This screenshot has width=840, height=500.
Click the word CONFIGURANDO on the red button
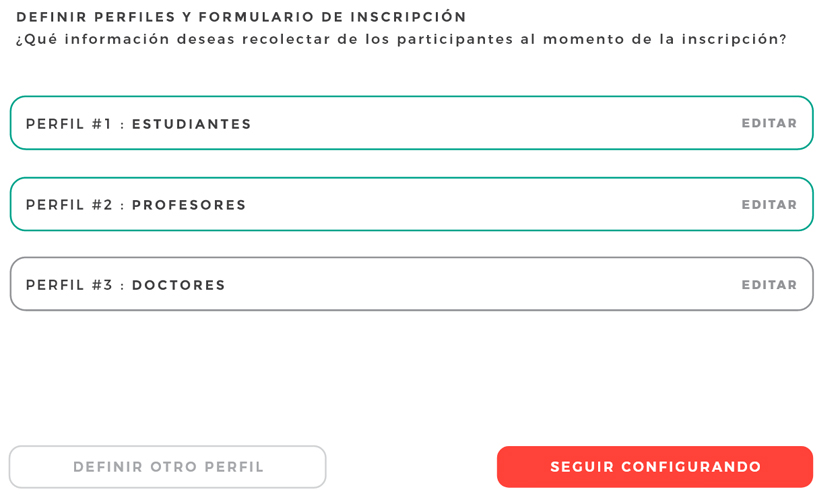(691, 467)
